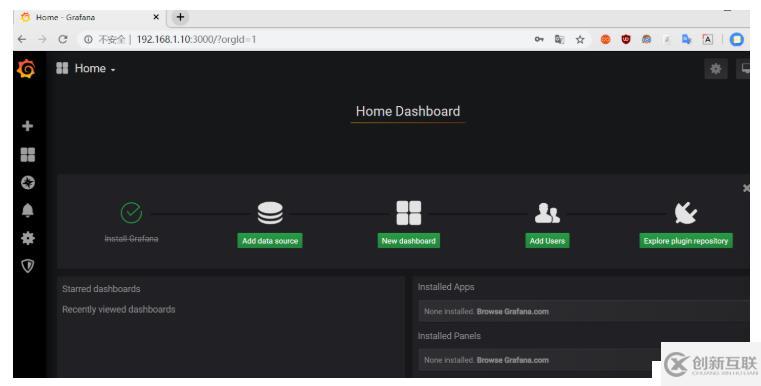761x386 pixels.
Task: Click the orange round extension icon
Action: pyautogui.click(x=605, y=39)
